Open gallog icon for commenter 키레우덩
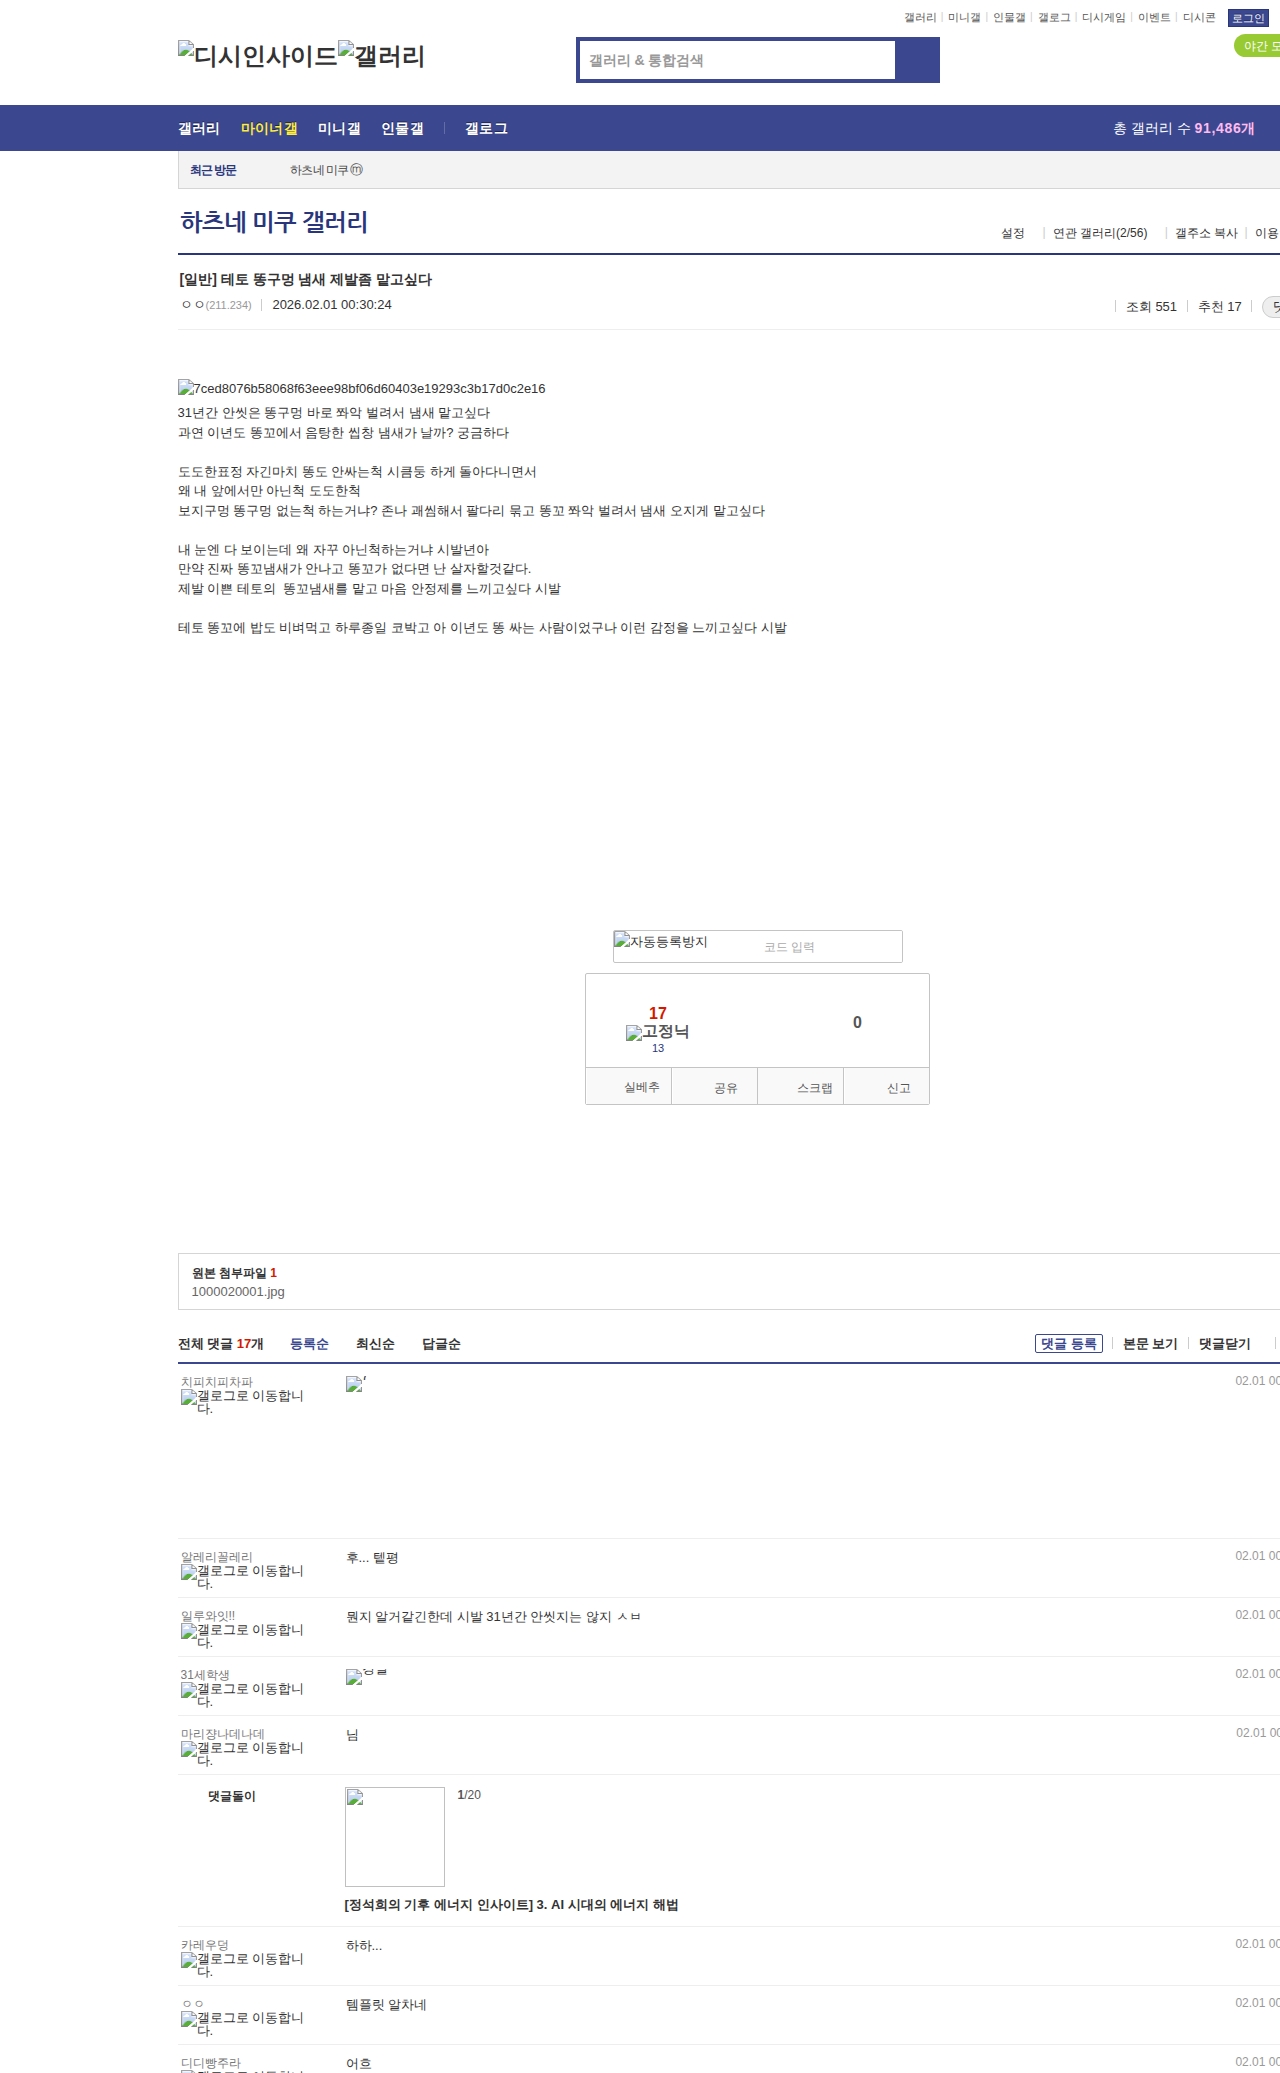 242,1965
